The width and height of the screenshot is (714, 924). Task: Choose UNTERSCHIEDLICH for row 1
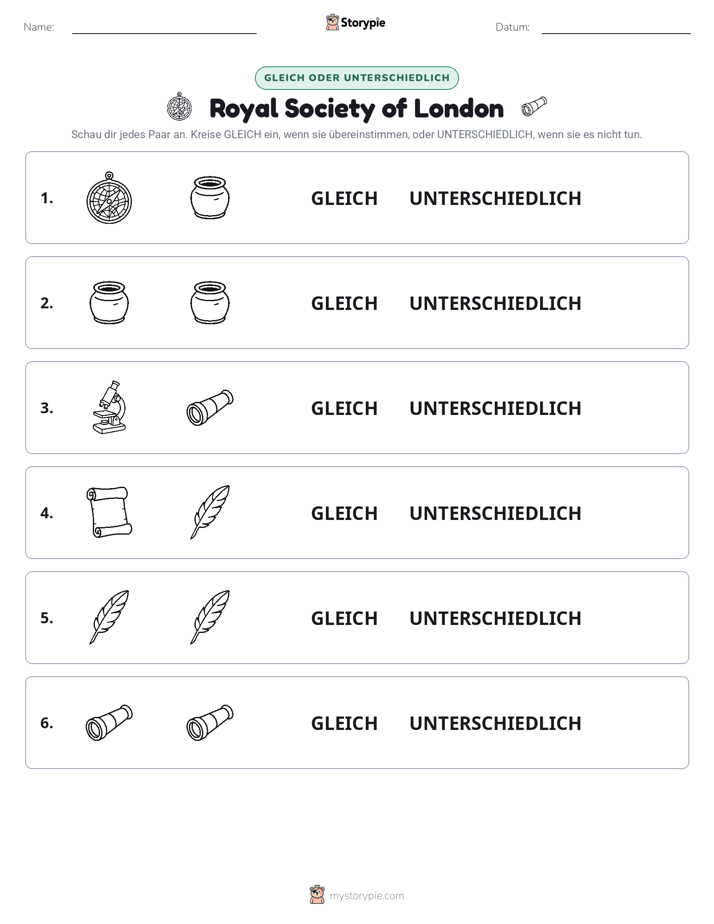click(x=495, y=198)
